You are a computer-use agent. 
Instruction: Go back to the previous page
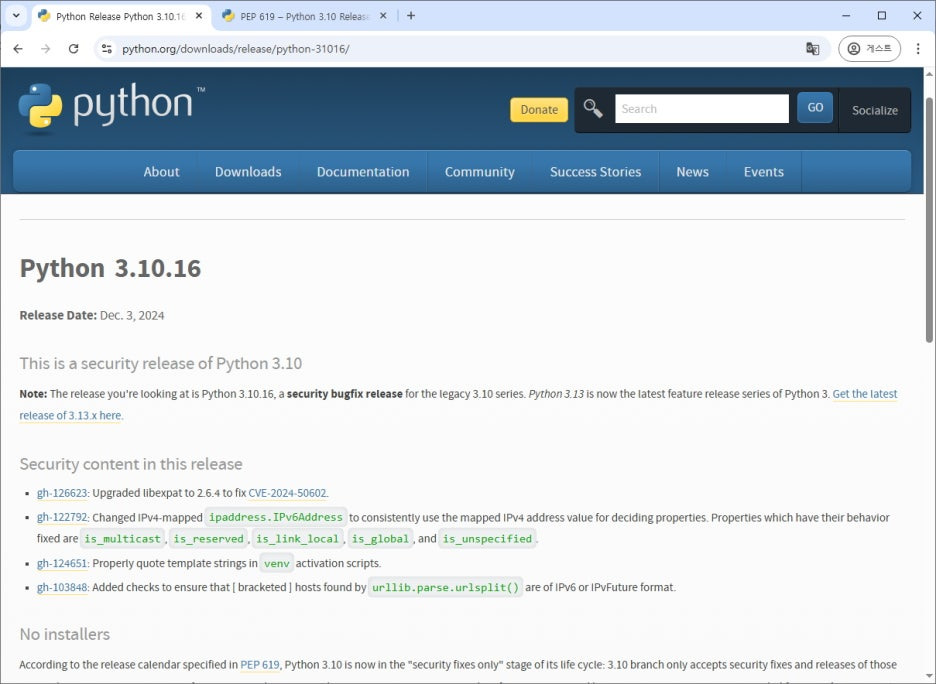point(18,49)
